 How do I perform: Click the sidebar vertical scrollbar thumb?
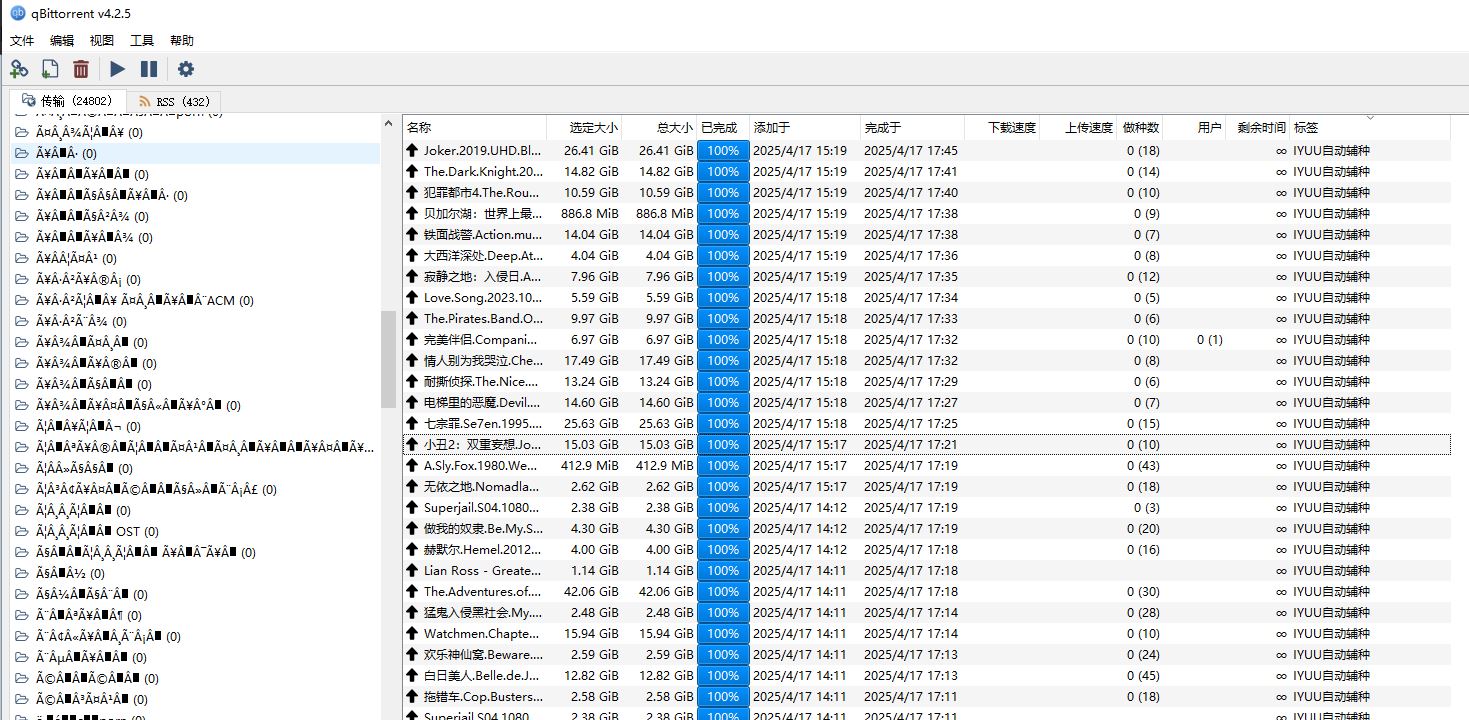click(x=388, y=359)
